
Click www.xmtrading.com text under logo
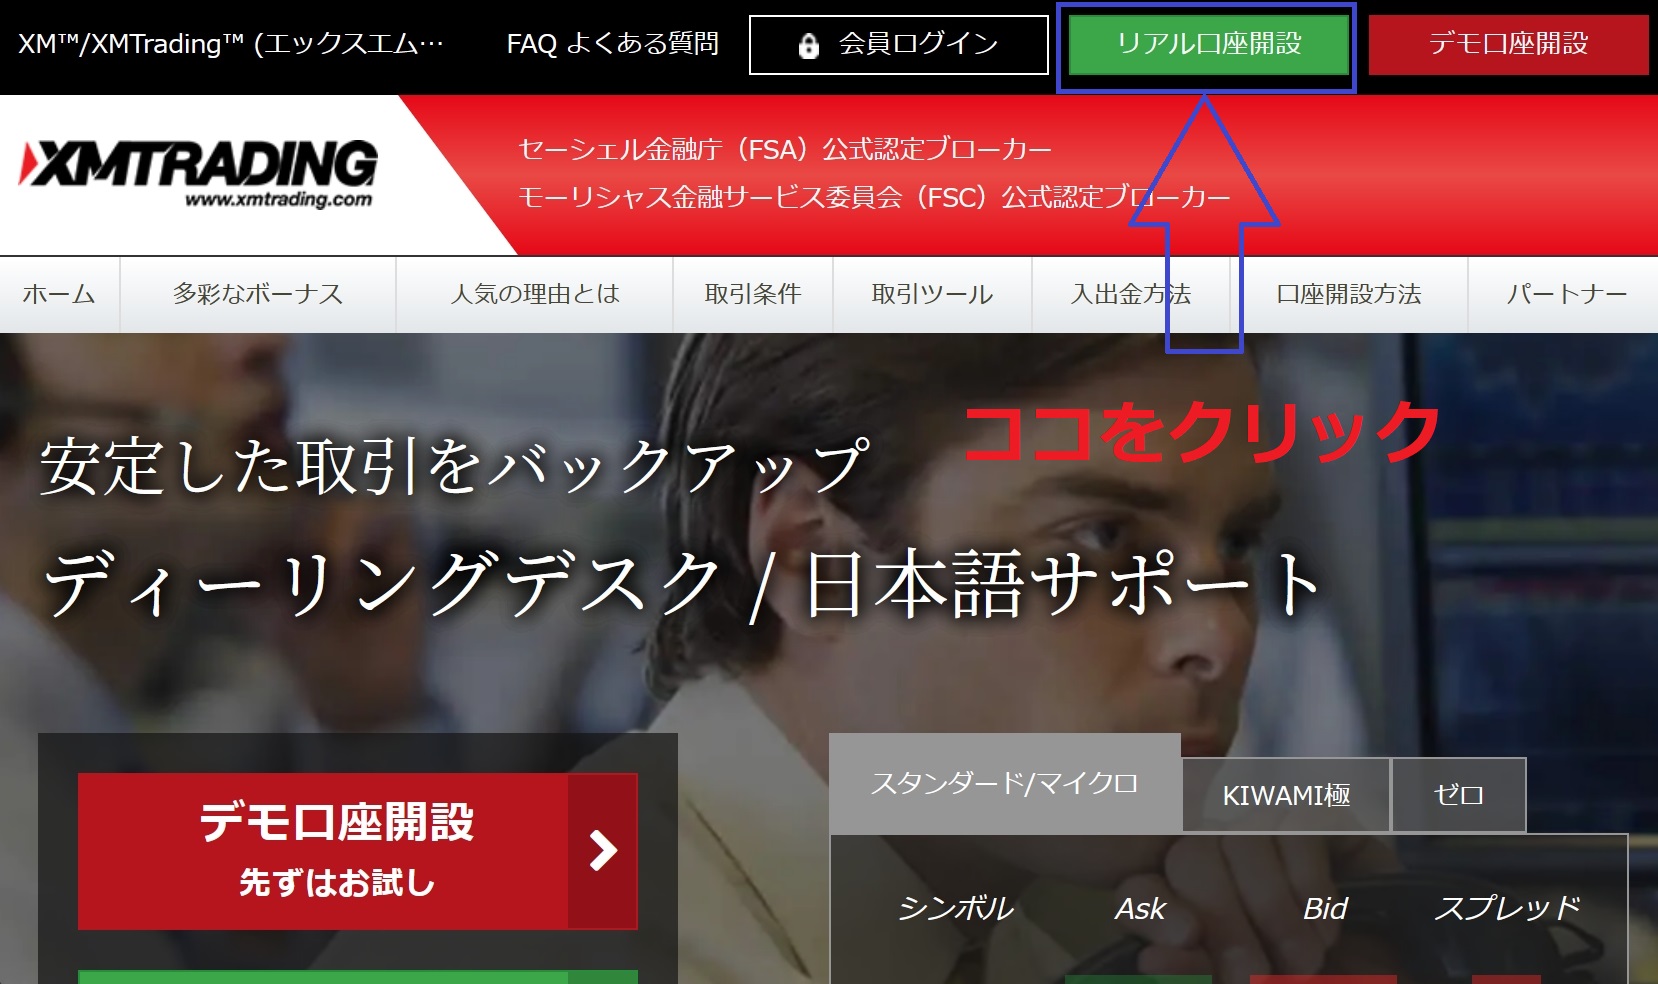point(278,199)
